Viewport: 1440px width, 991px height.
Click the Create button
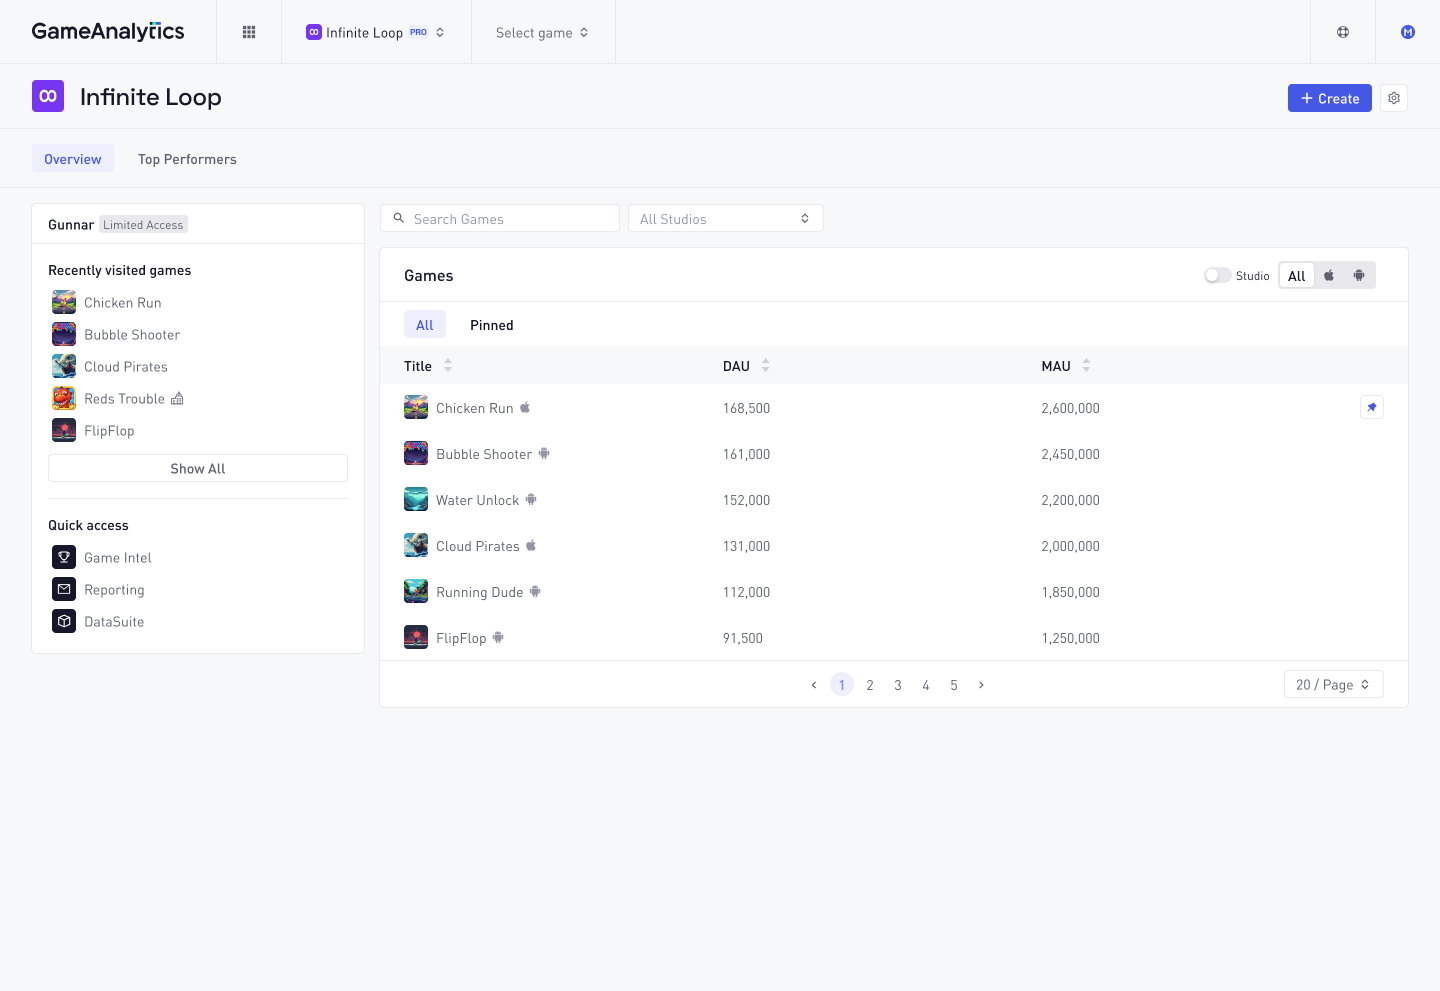tap(1330, 98)
